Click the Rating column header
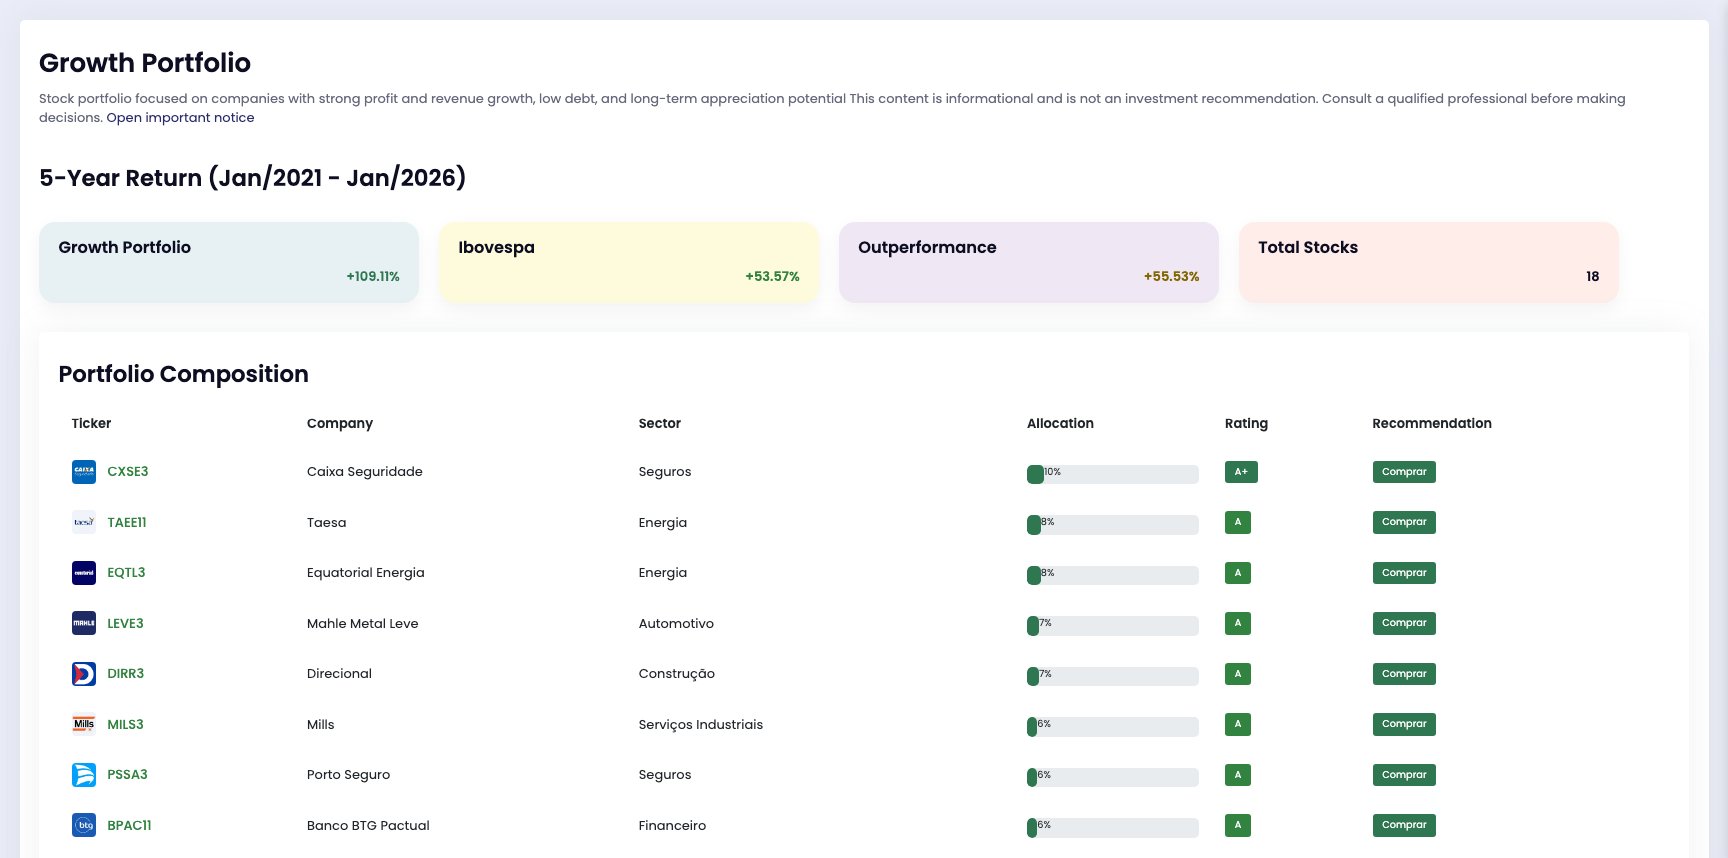Image resolution: width=1728 pixels, height=858 pixels. click(1246, 424)
